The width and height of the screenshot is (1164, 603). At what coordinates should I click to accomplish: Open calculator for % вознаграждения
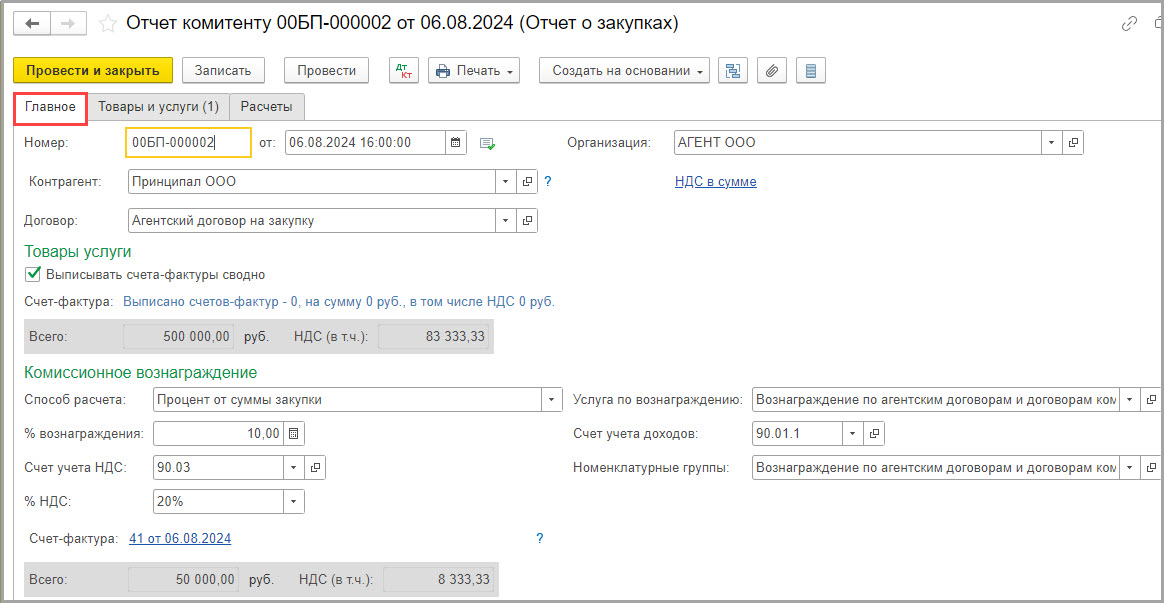tap(294, 434)
